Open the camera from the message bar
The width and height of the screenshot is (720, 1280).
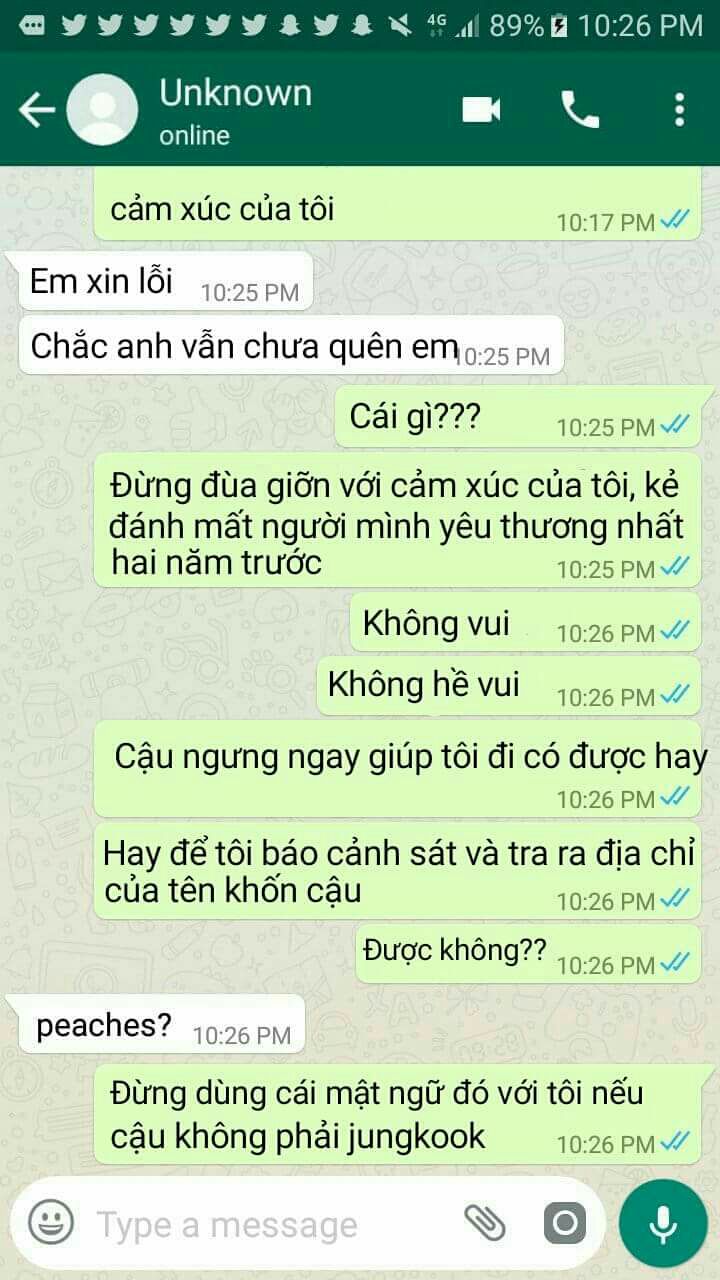565,1222
